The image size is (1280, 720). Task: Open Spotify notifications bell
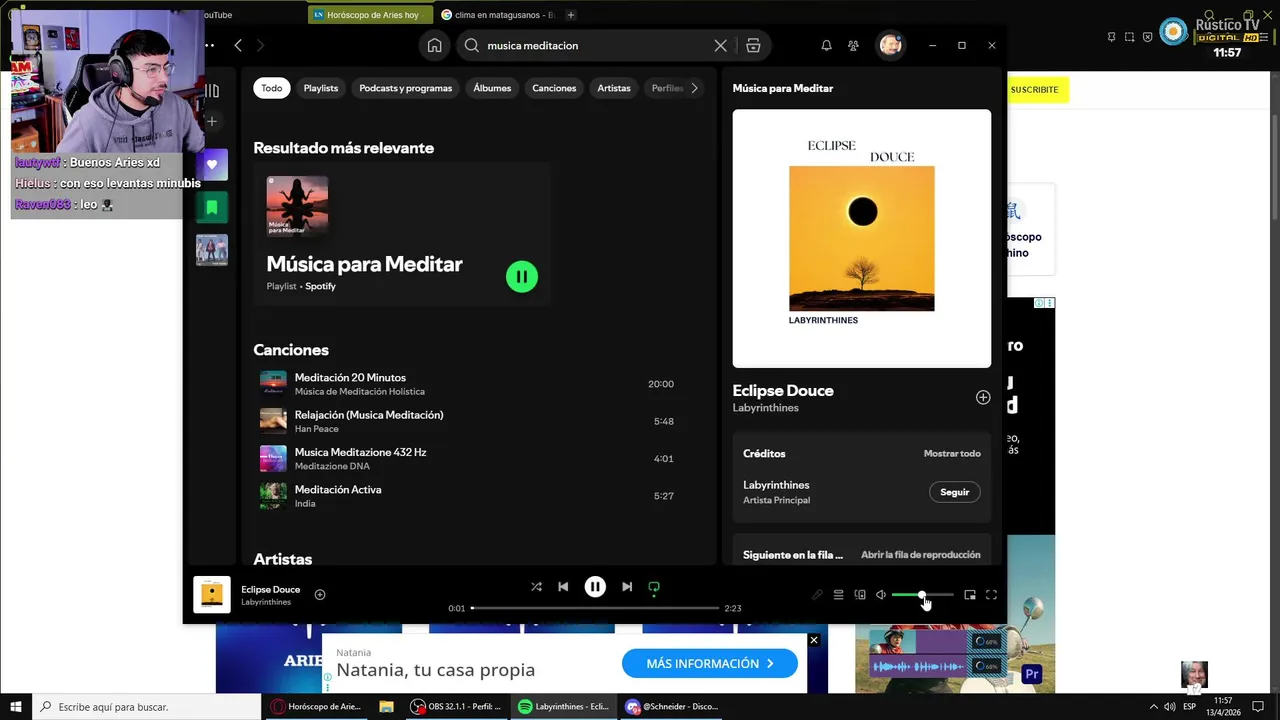(x=826, y=45)
